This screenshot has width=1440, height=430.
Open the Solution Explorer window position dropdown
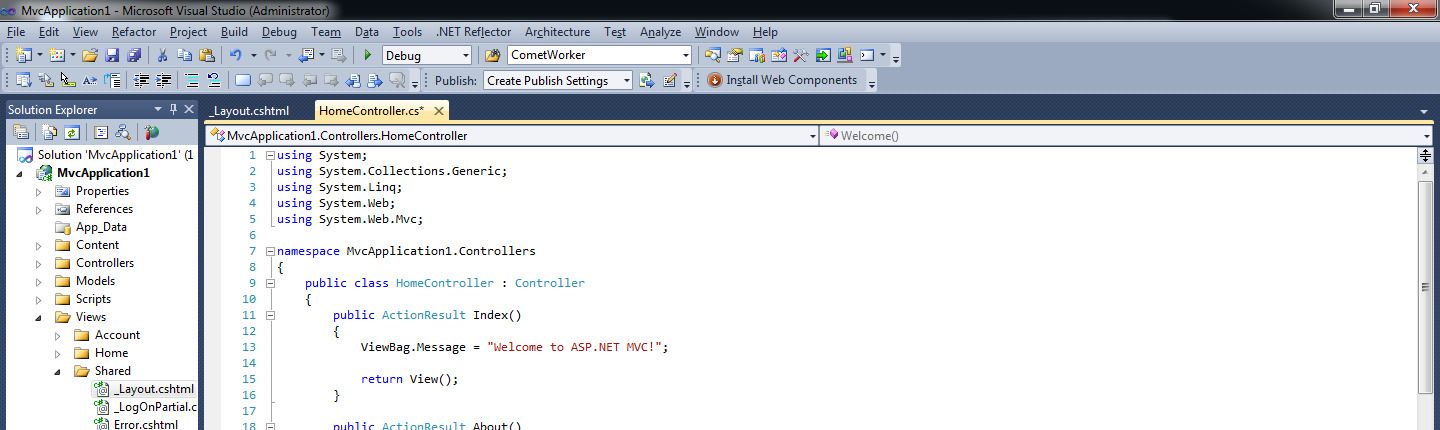coord(158,109)
